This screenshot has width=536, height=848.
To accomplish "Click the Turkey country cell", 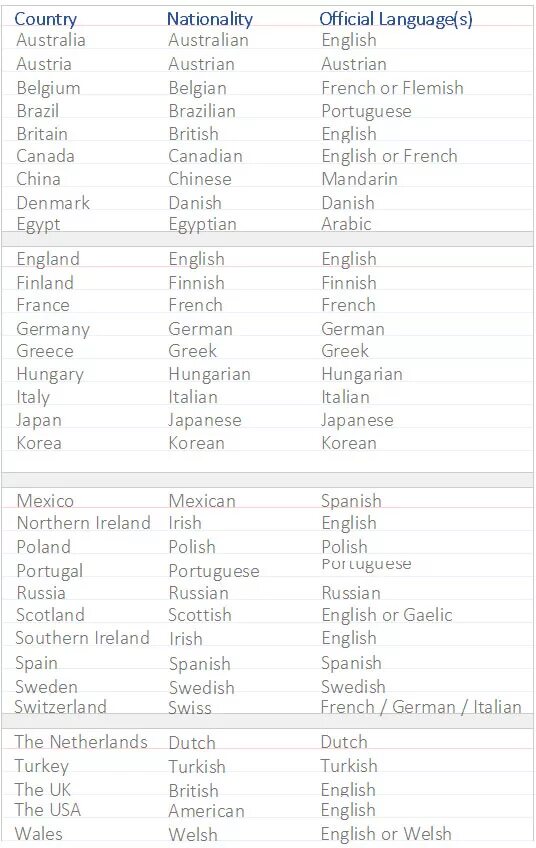I will point(42,766).
